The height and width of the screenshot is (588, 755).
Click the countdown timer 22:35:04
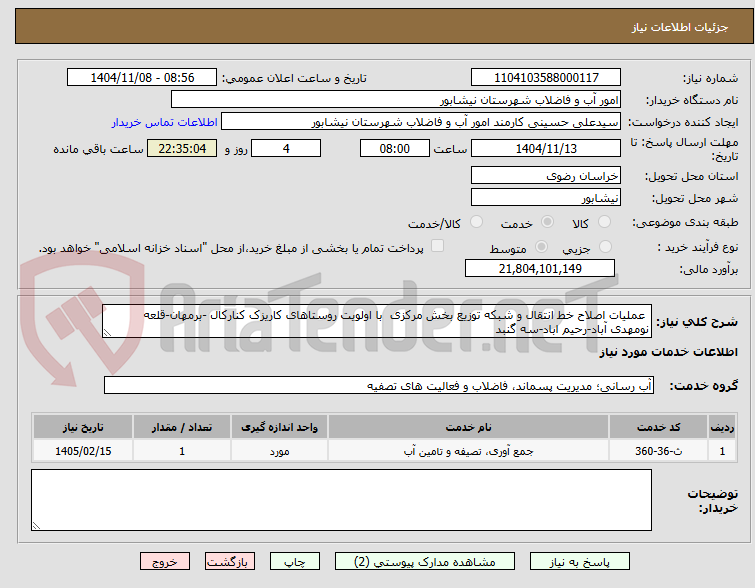(x=182, y=148)
